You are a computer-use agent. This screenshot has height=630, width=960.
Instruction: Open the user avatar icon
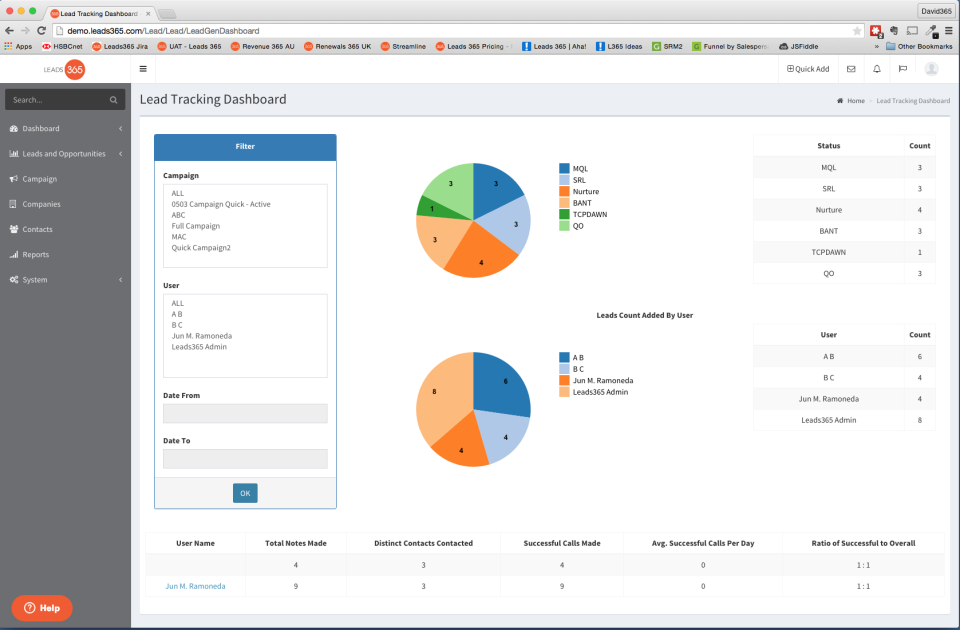931,69
